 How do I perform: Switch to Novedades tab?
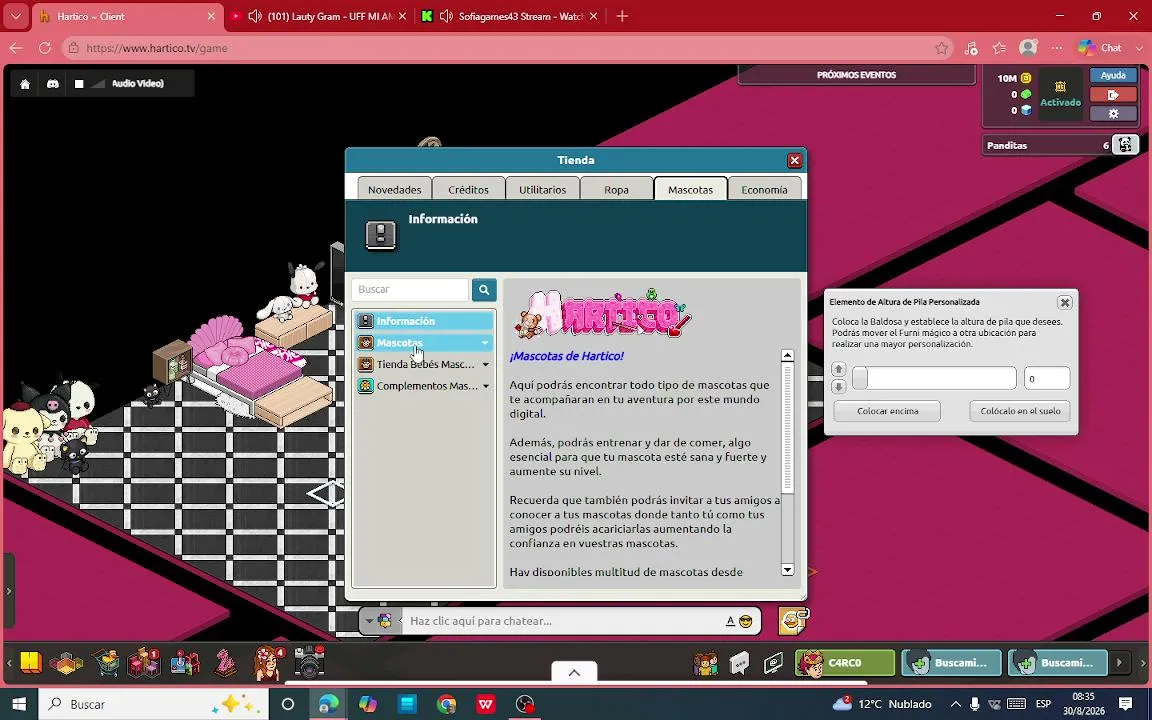(395, 190)
